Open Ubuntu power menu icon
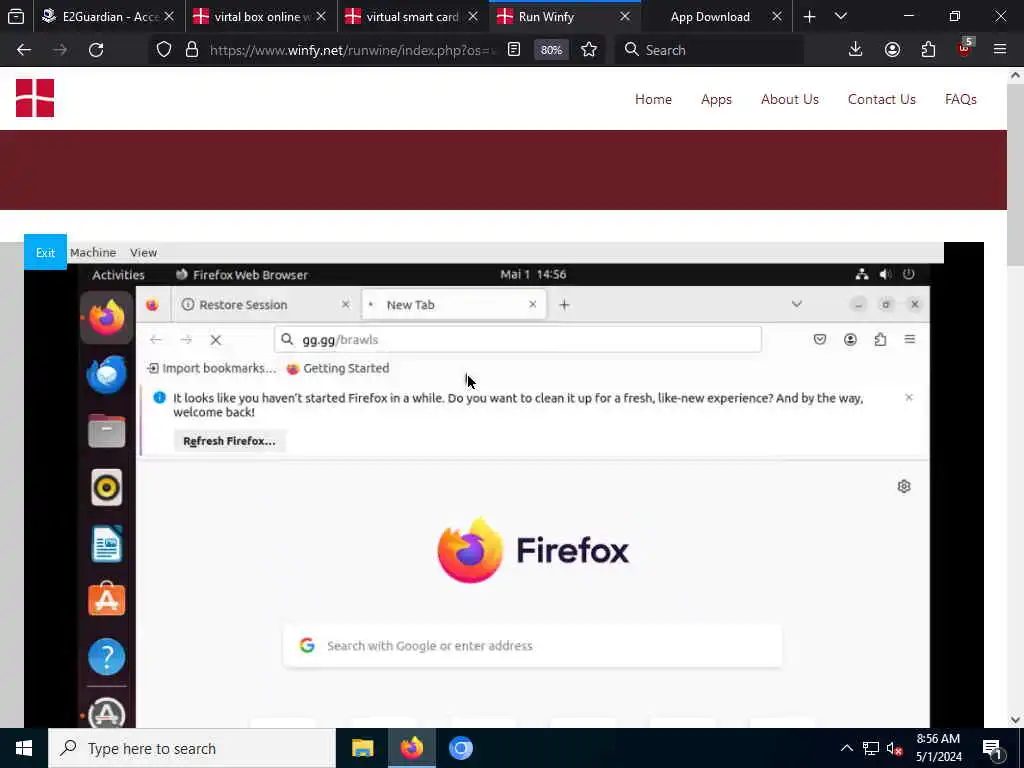 [908, 274]
